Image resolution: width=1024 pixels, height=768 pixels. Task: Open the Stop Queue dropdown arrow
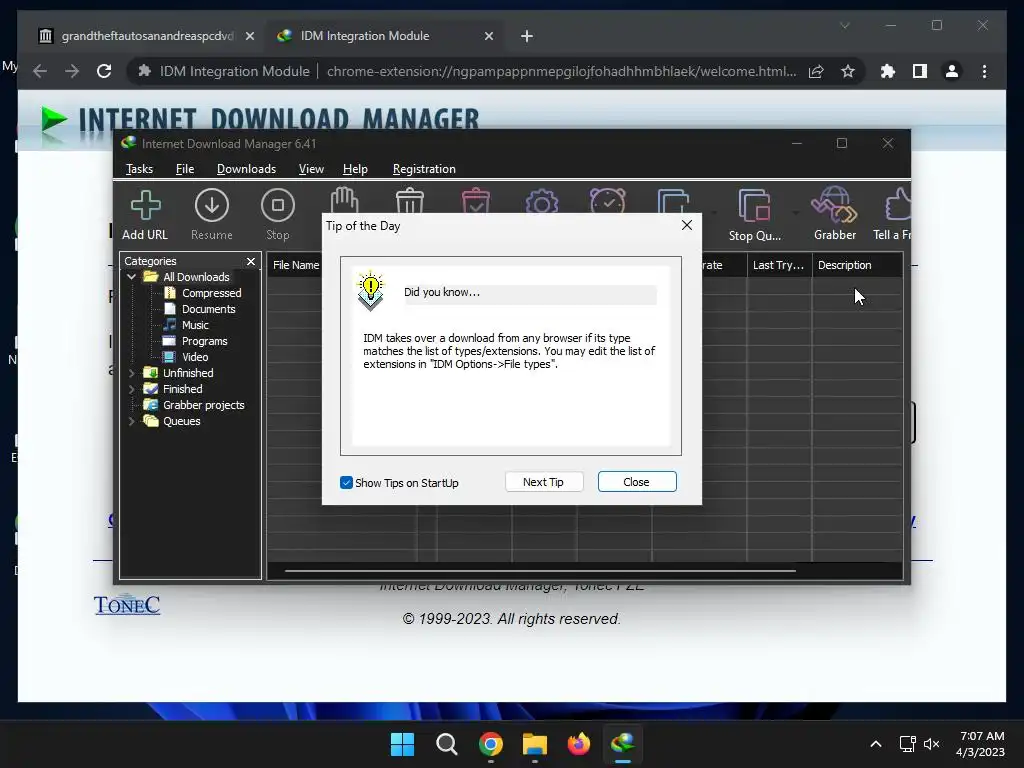pos(795,213)
